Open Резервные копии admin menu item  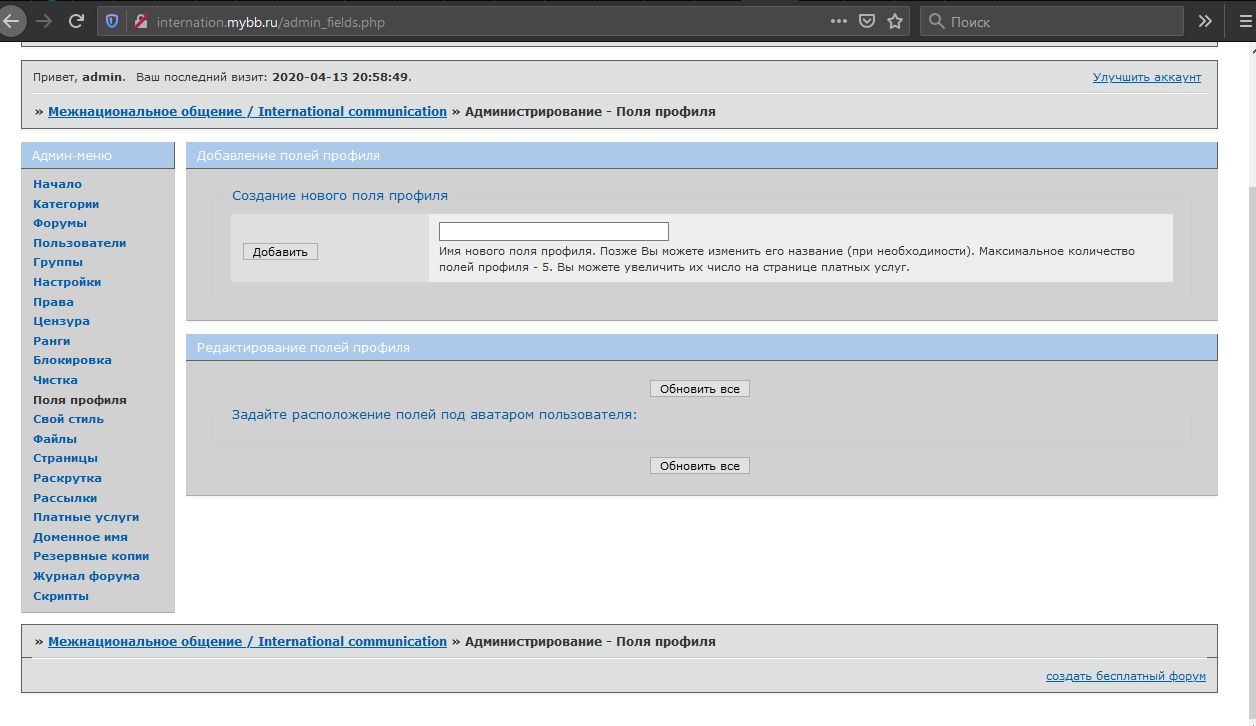coord(91,556)
